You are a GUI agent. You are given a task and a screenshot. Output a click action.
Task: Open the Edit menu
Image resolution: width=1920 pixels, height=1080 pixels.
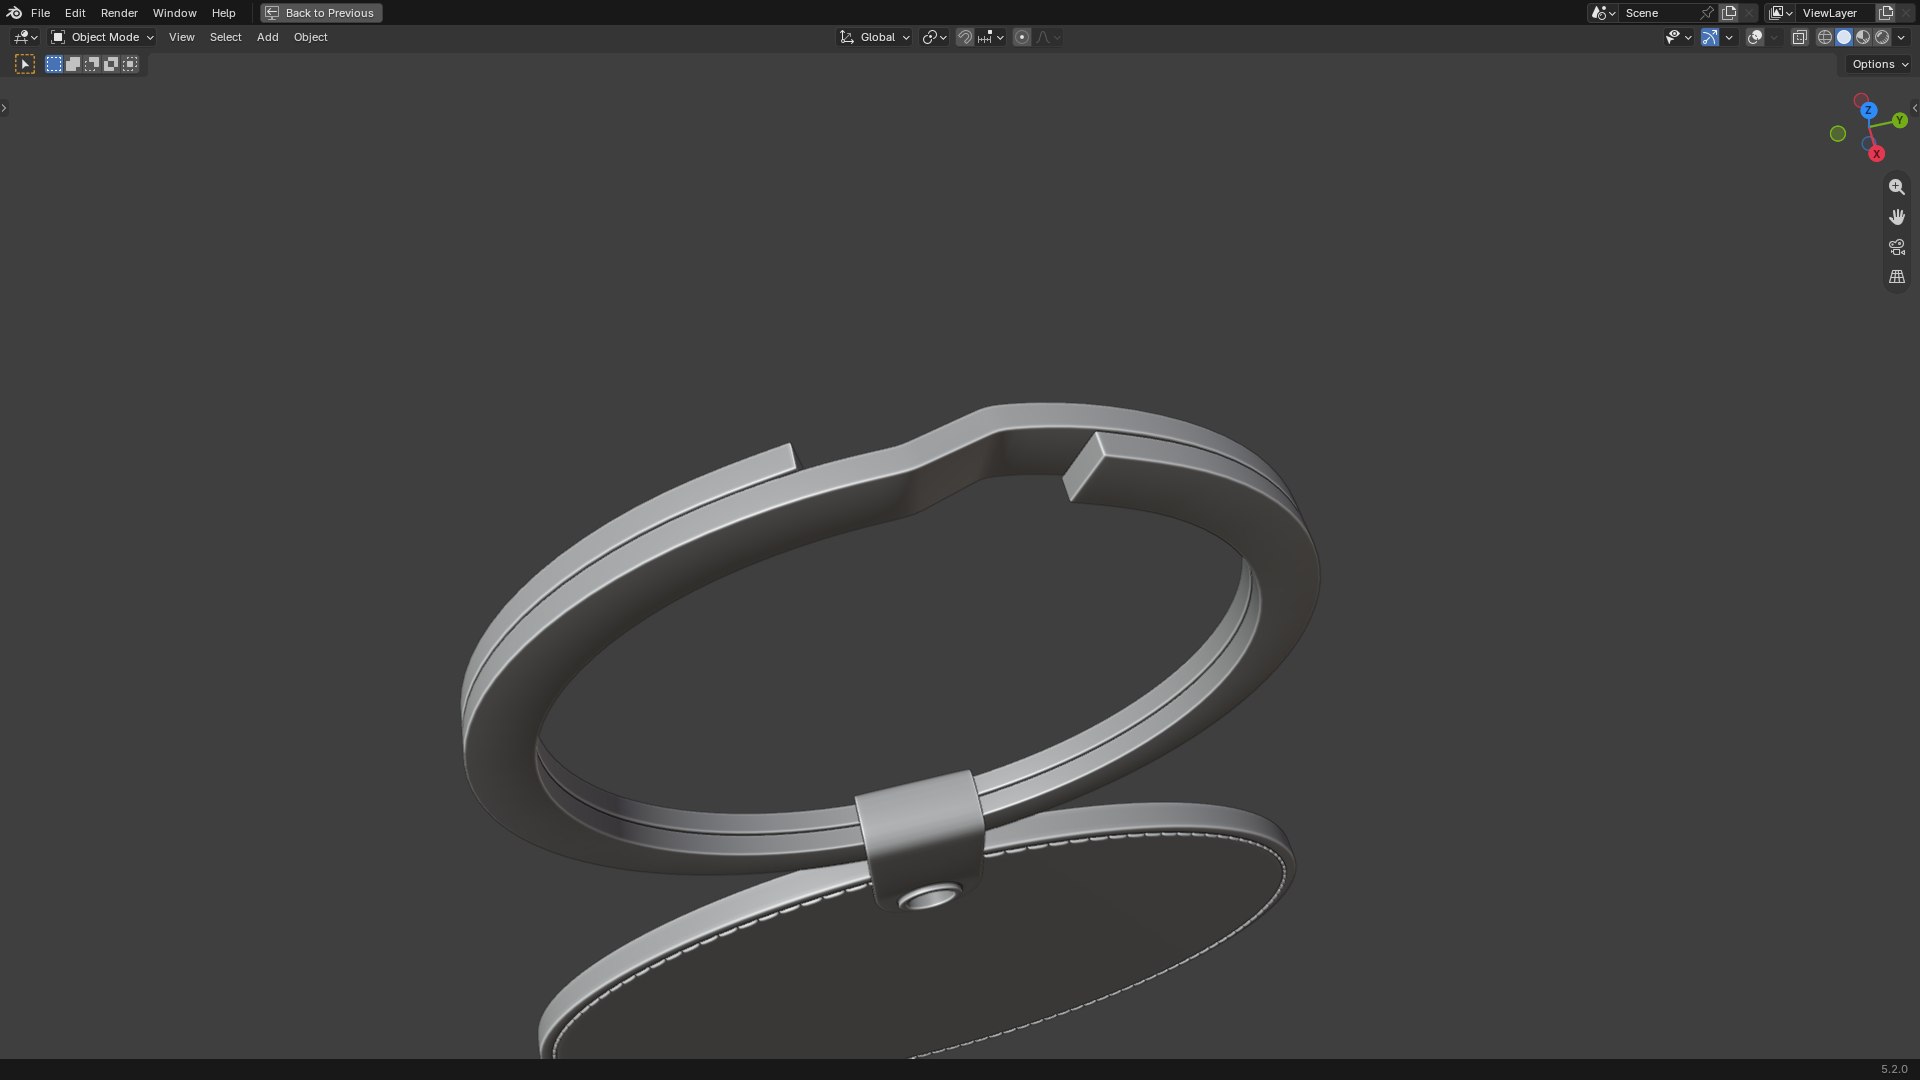pos(75,13)
